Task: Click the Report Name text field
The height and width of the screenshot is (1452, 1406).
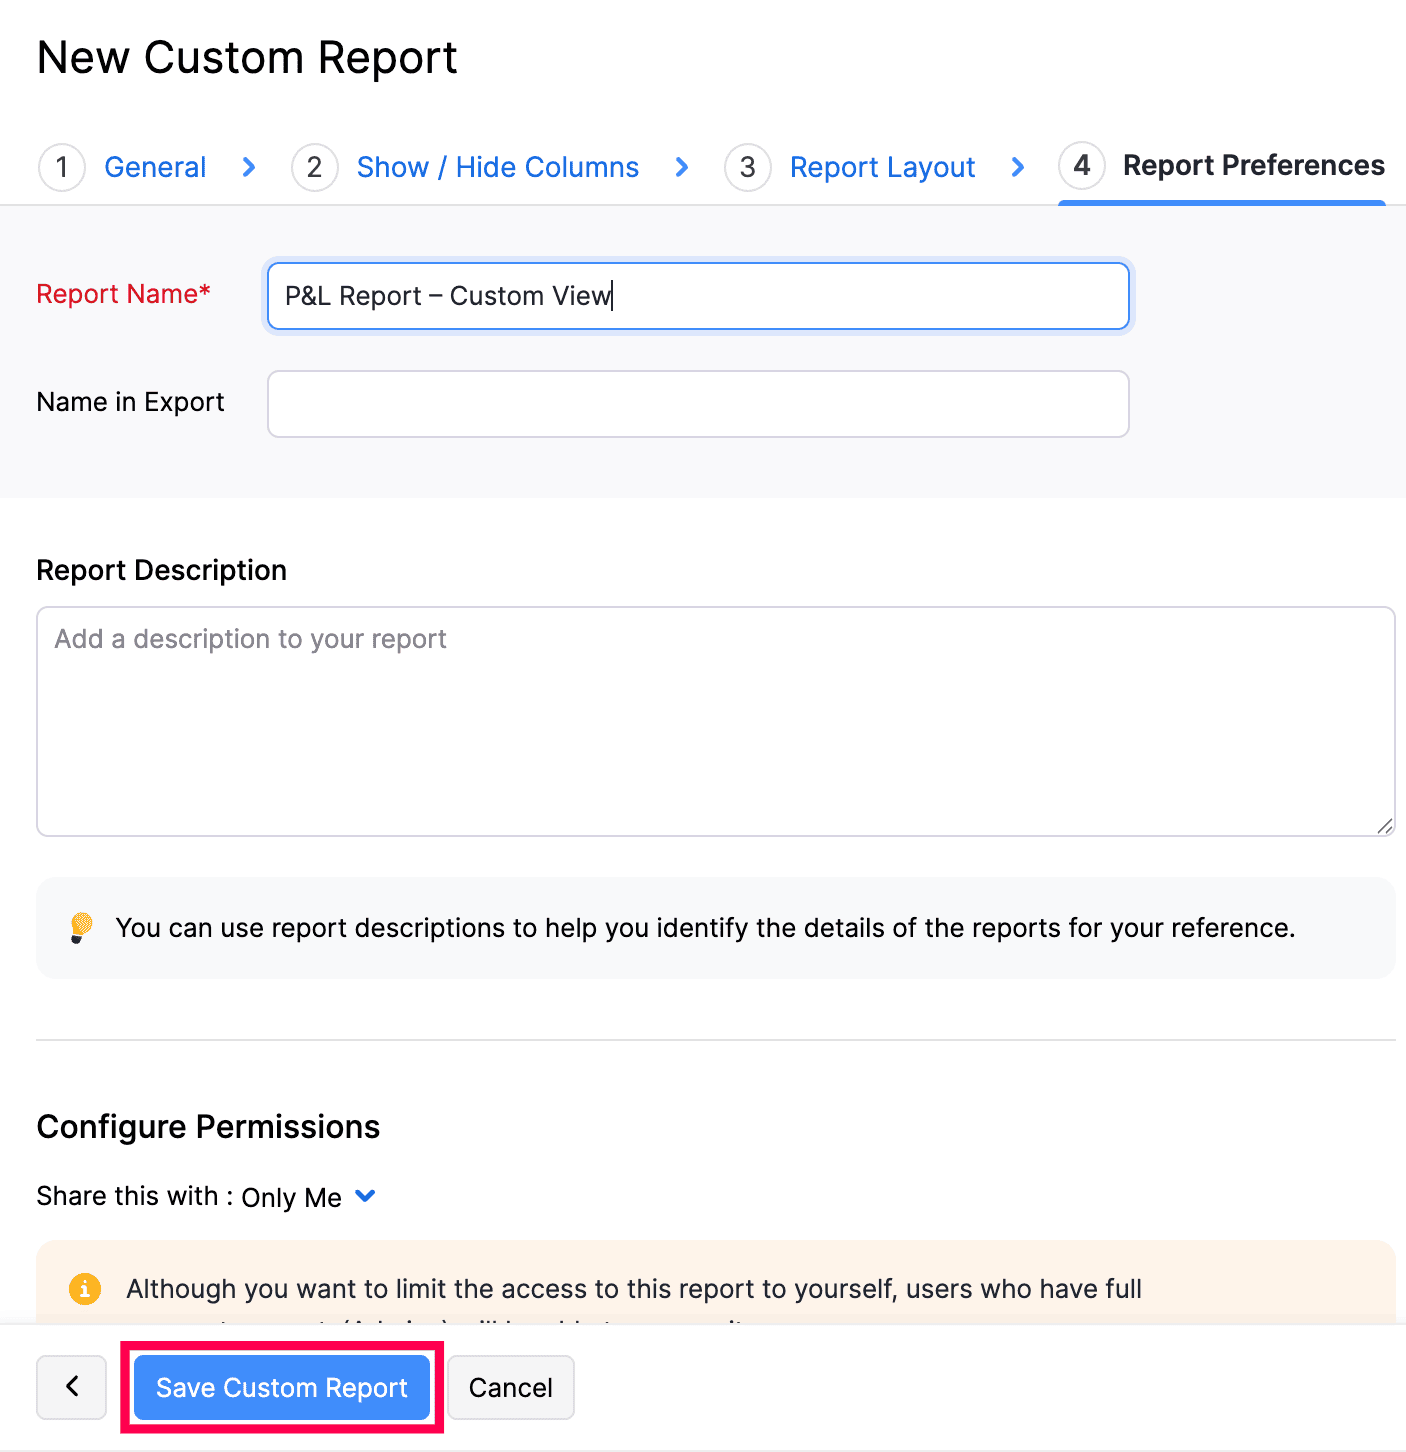Action: (x=697, y=296)
